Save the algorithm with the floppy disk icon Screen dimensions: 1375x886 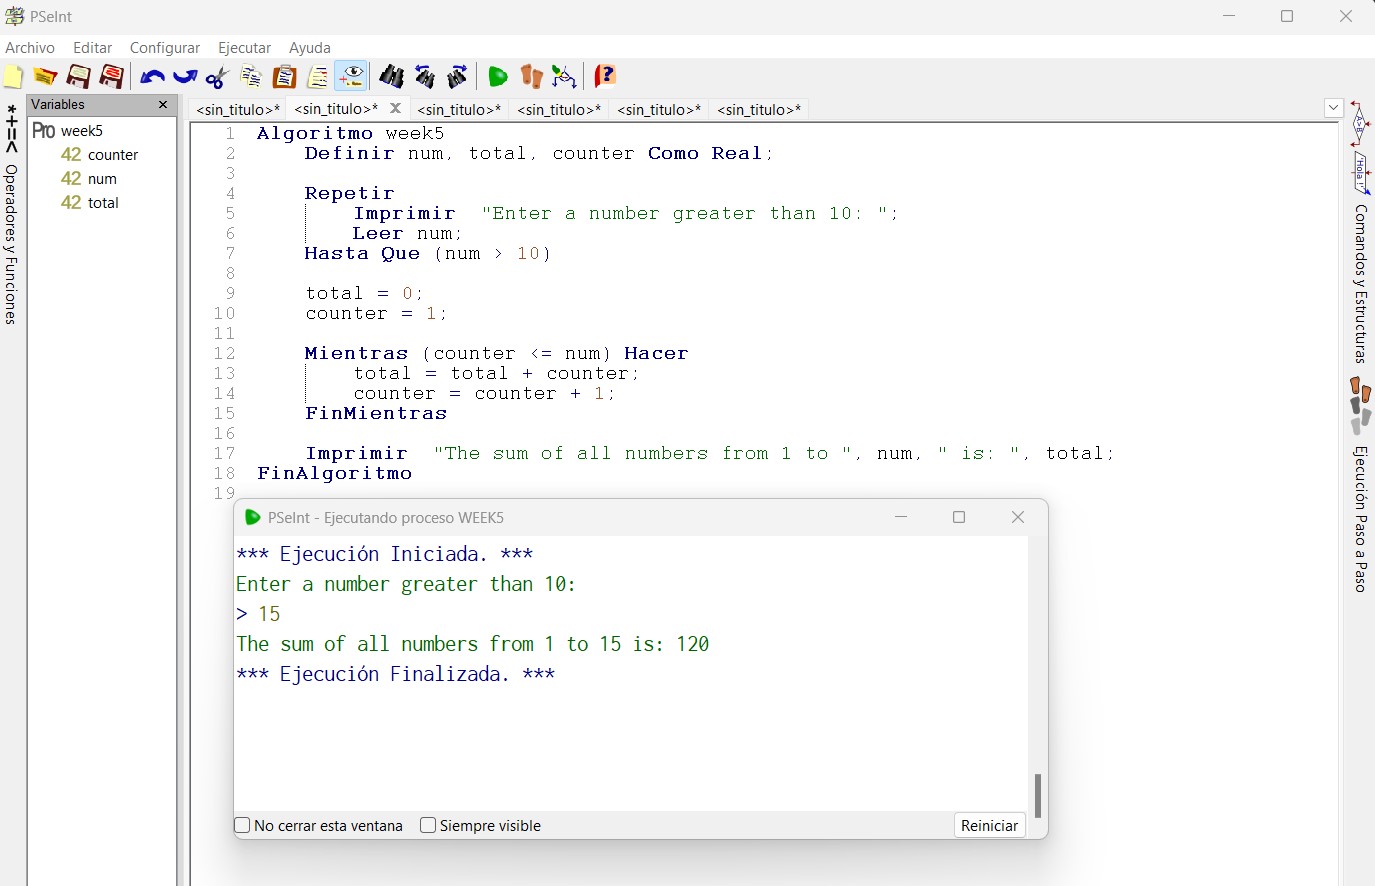click(x=78, y=77)
